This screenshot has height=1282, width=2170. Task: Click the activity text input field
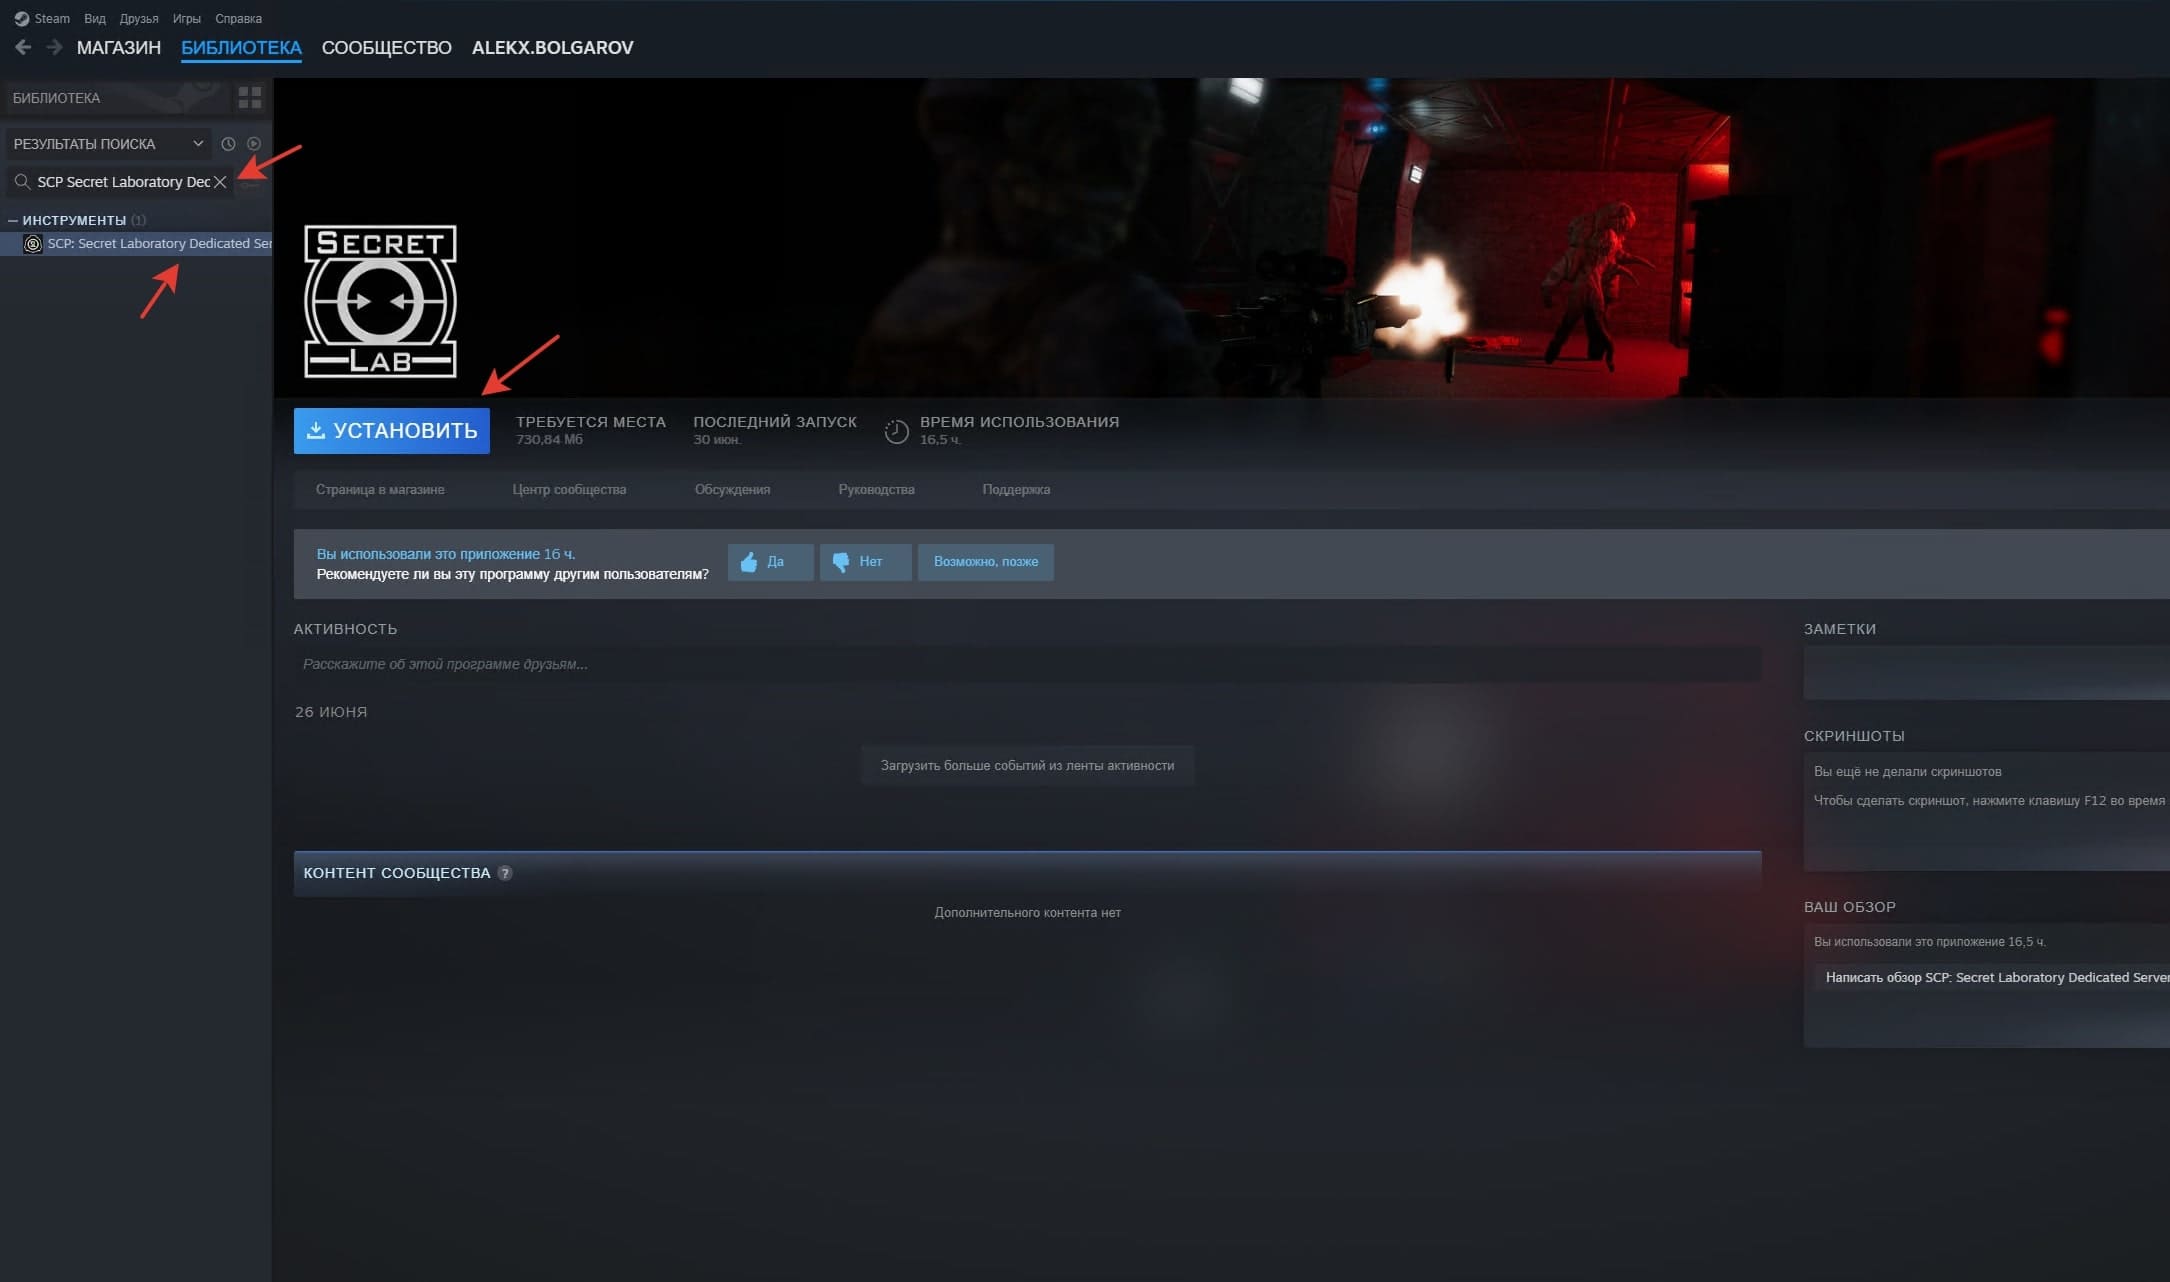tap(1027, 662)
